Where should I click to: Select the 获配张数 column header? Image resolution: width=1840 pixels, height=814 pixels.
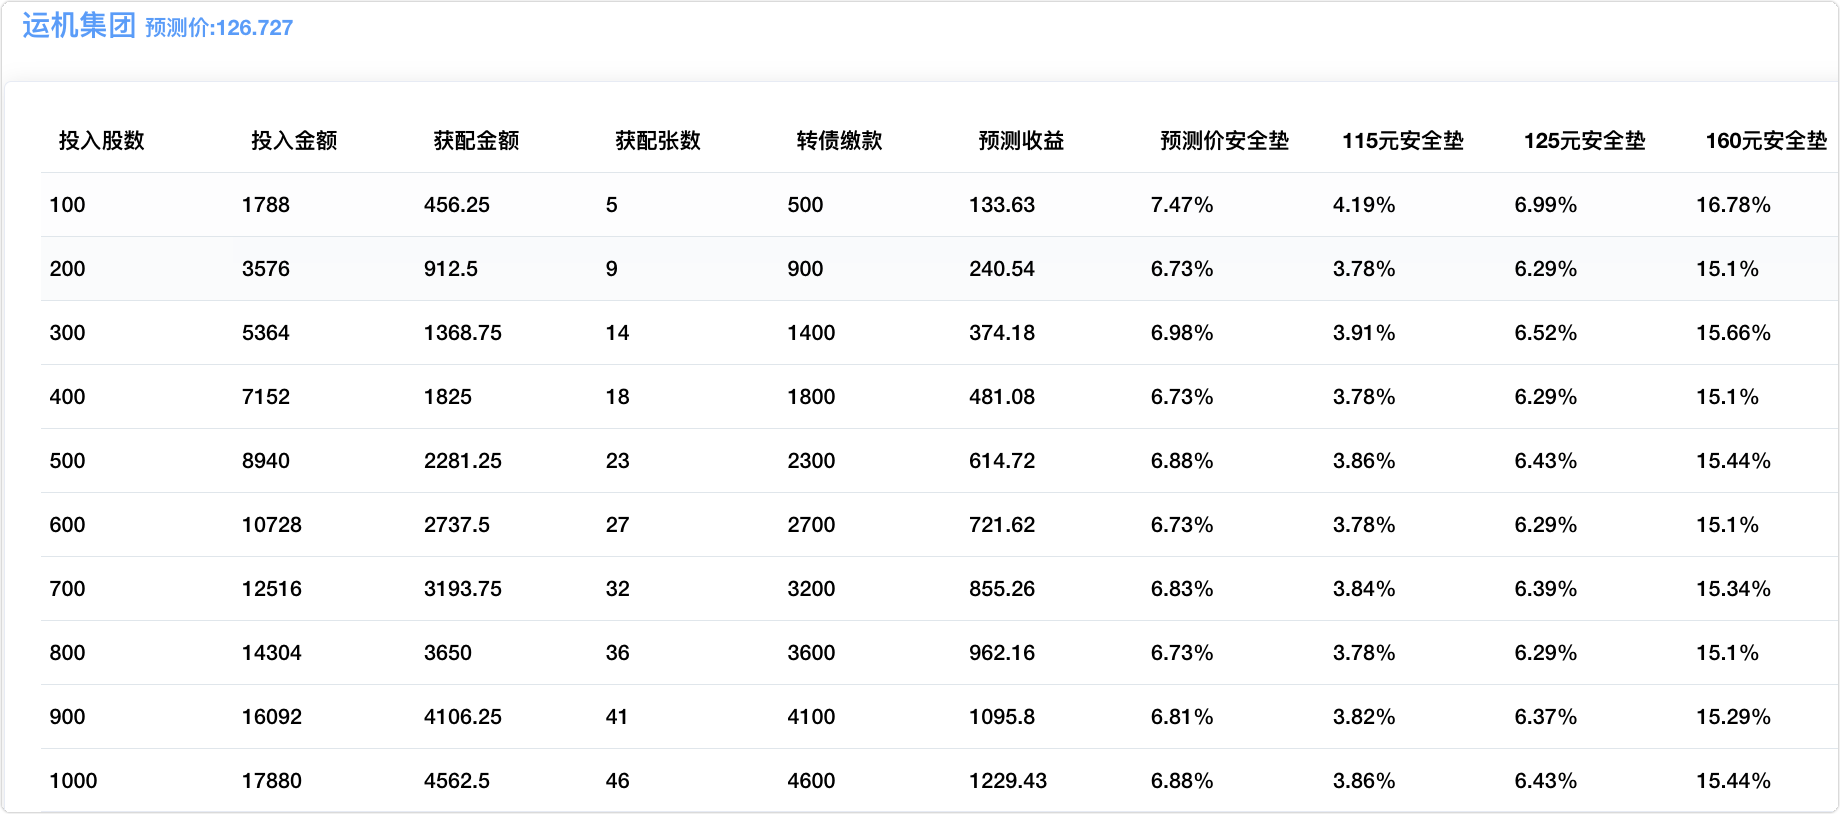658,141
